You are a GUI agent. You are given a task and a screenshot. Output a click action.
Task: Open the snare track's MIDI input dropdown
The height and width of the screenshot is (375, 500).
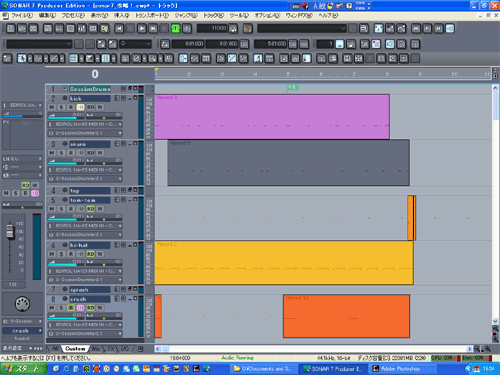[x=85, y=170]
